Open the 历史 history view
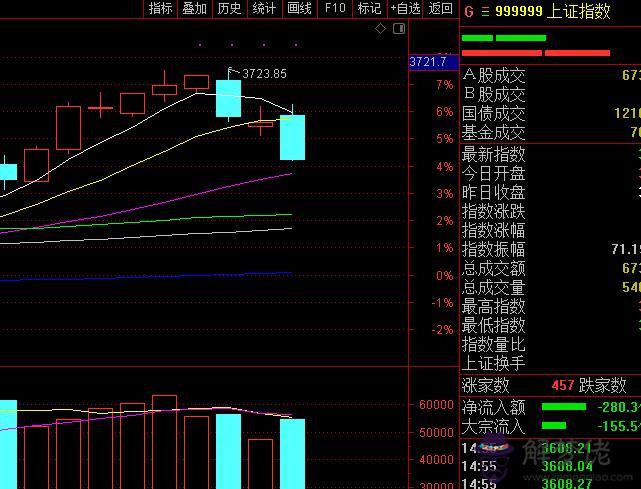Screen dimensions: 641x489 click(229, 9)
